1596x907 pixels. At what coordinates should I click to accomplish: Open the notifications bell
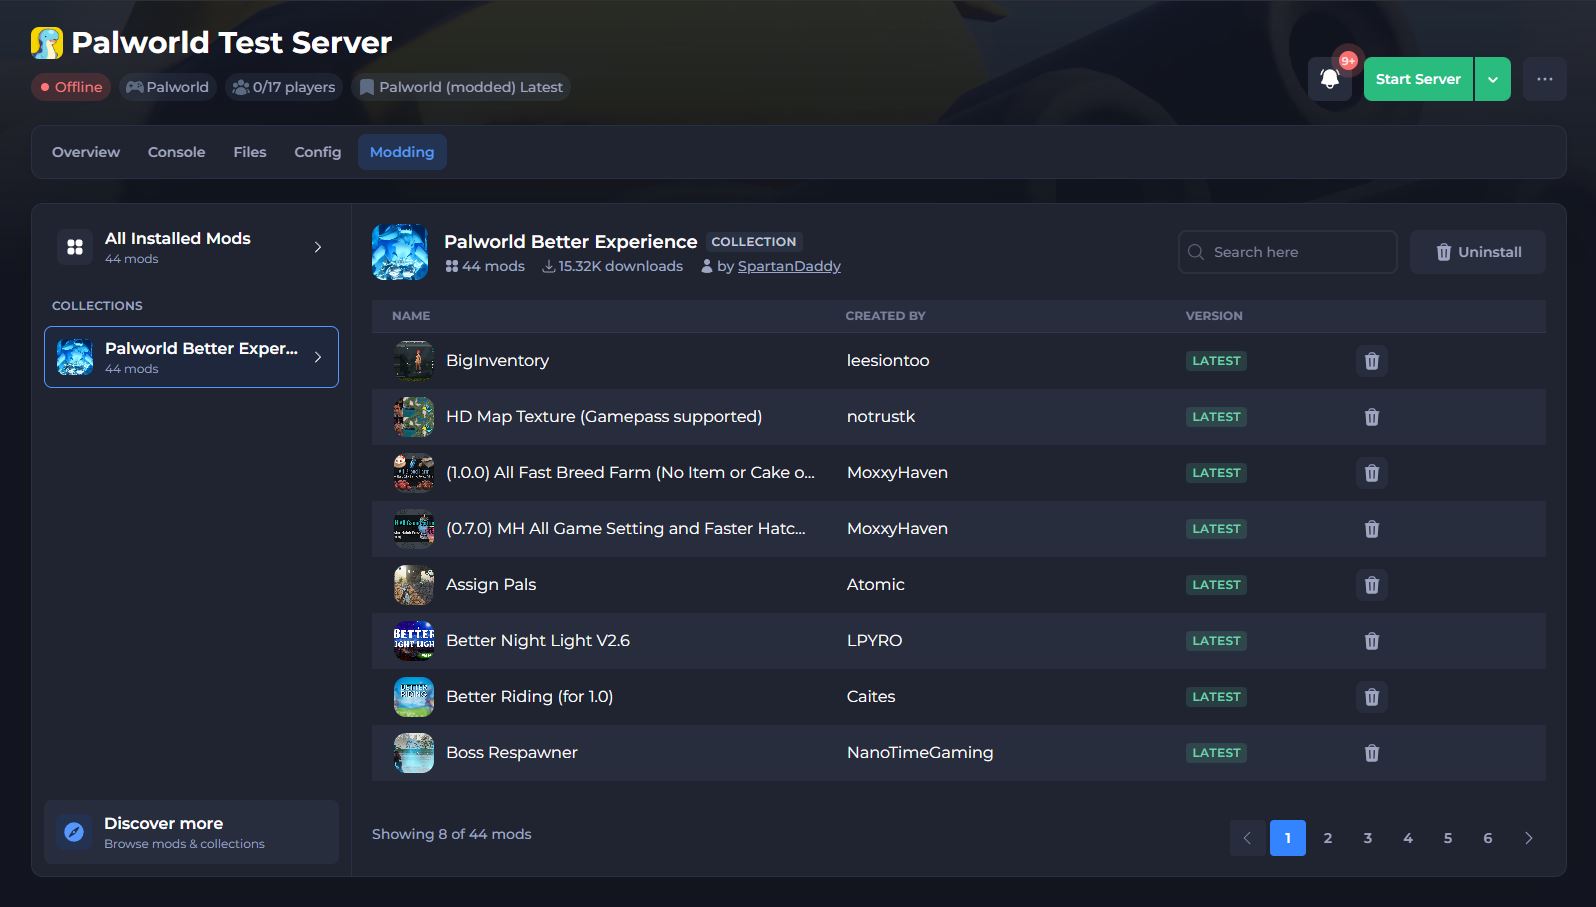coord(1330,79)
